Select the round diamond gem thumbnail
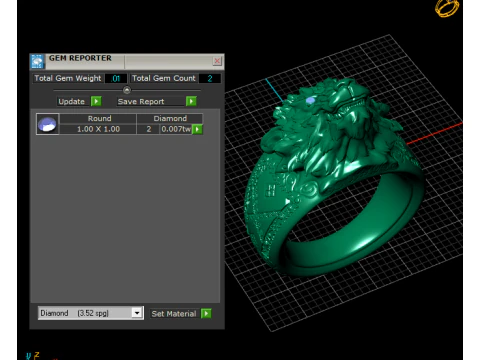Viewport: 480px width, 360px height. [x=47, y=124]
